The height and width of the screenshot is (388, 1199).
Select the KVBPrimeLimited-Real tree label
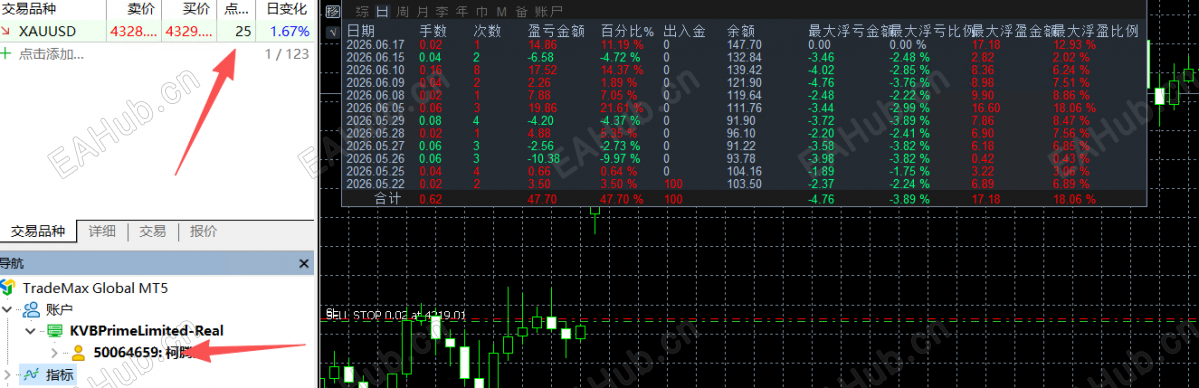[147, 331]
